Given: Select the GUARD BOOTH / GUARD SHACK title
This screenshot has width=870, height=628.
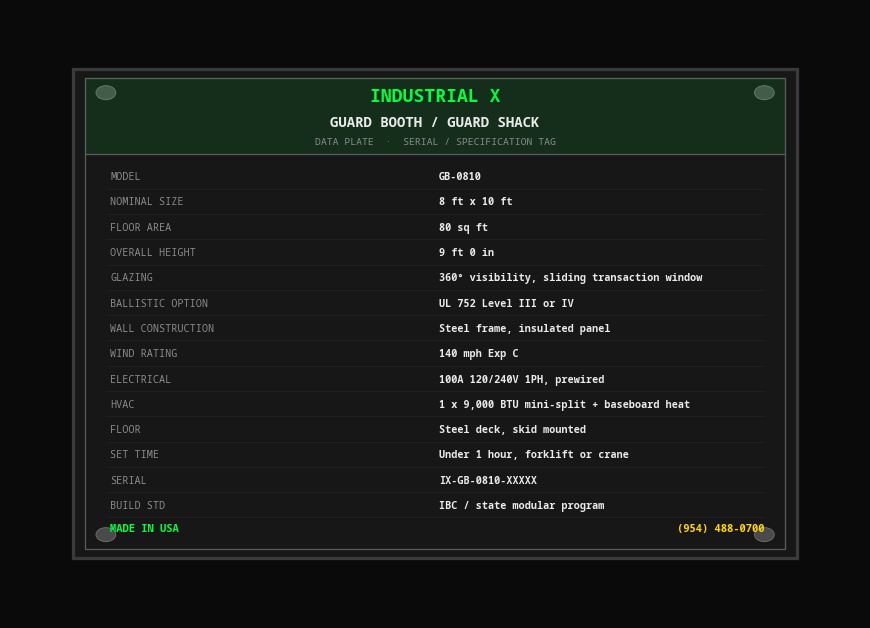Looking at the screenshot, I should [x=434, y=122].
